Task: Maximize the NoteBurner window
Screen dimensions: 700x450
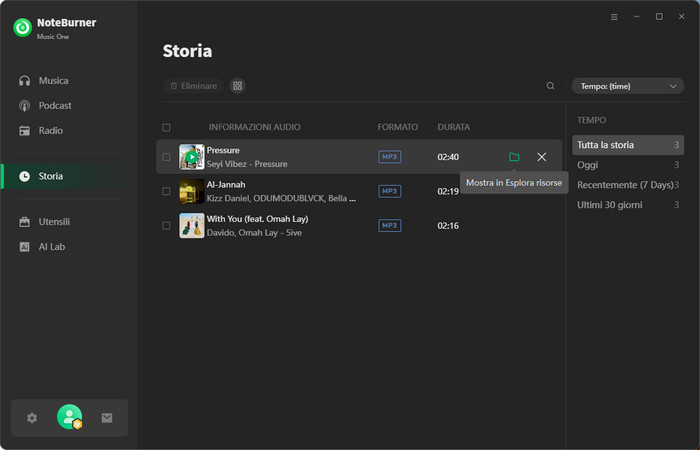Action: (x=659, y=17)
